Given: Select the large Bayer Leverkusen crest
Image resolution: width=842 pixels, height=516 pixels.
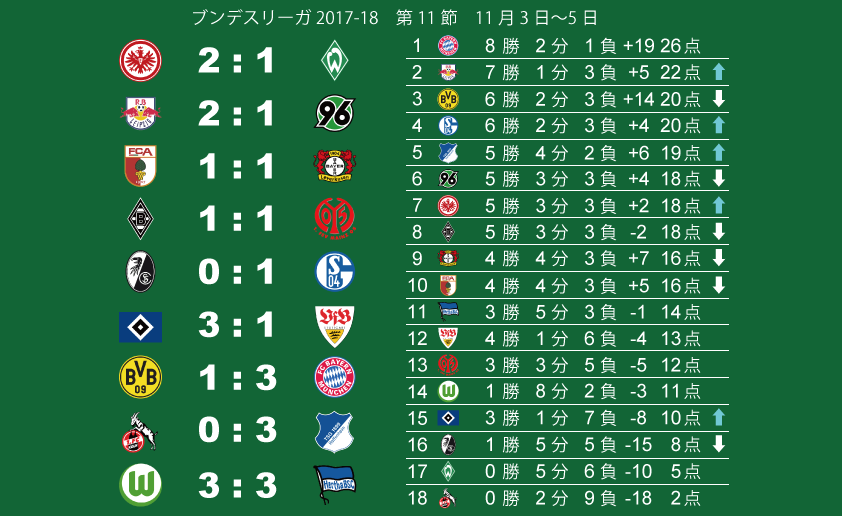Looking at the screenshot, I should point(335,165).
